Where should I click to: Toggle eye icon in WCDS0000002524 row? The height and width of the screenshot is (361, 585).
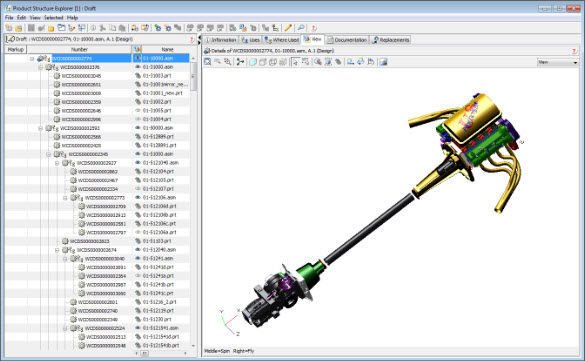click(138, 328)
